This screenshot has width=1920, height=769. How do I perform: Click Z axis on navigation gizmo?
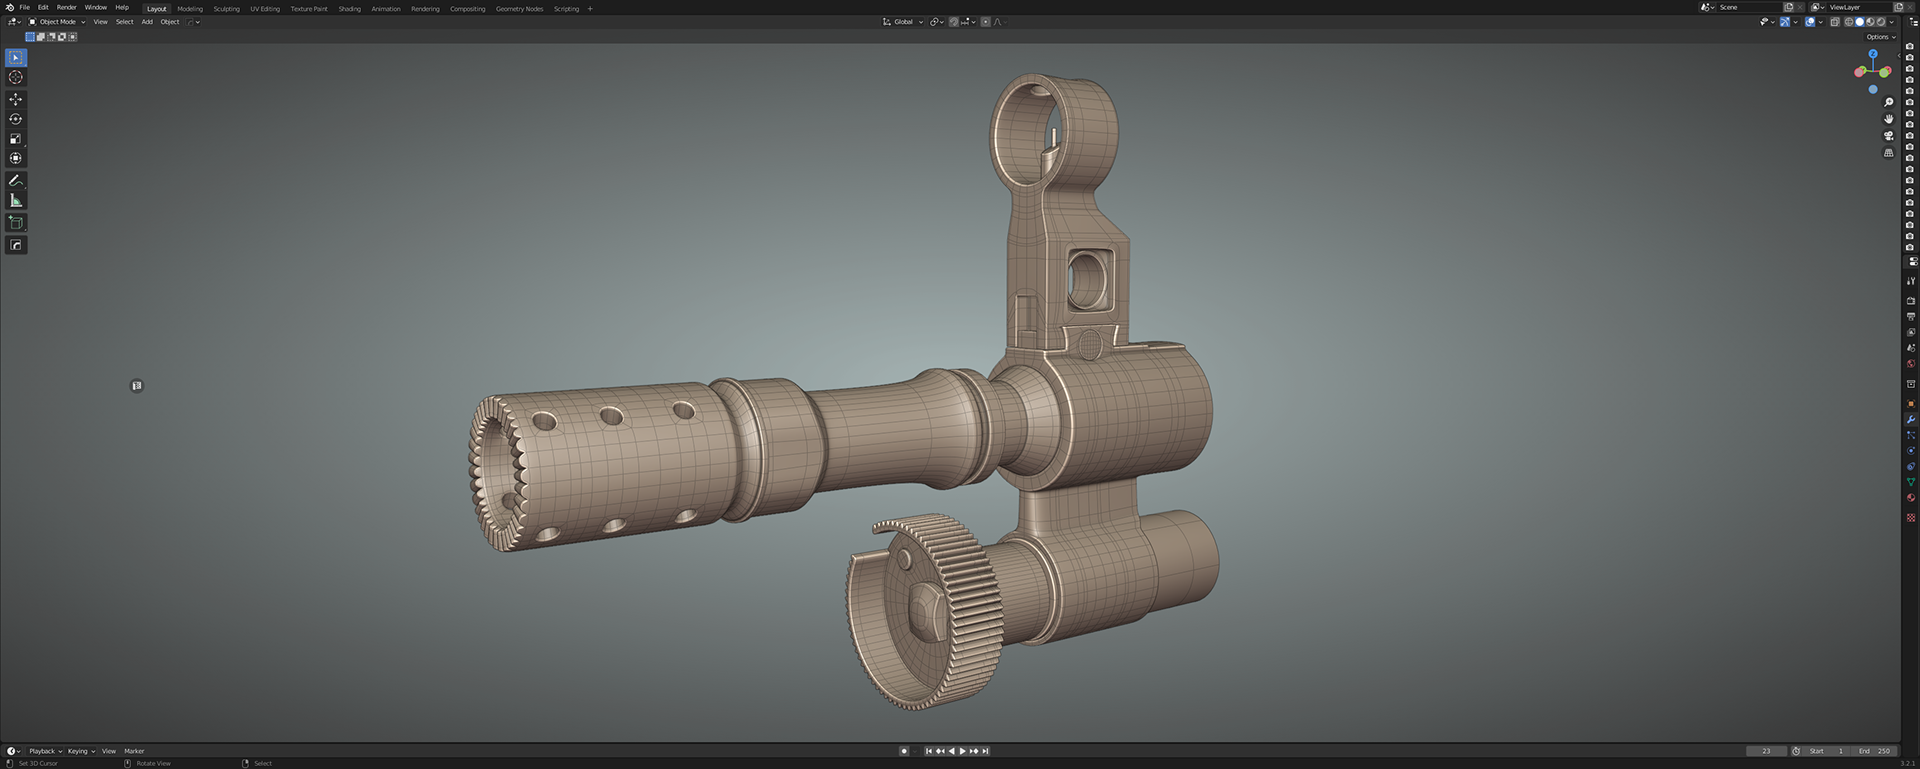(1873, 54)
